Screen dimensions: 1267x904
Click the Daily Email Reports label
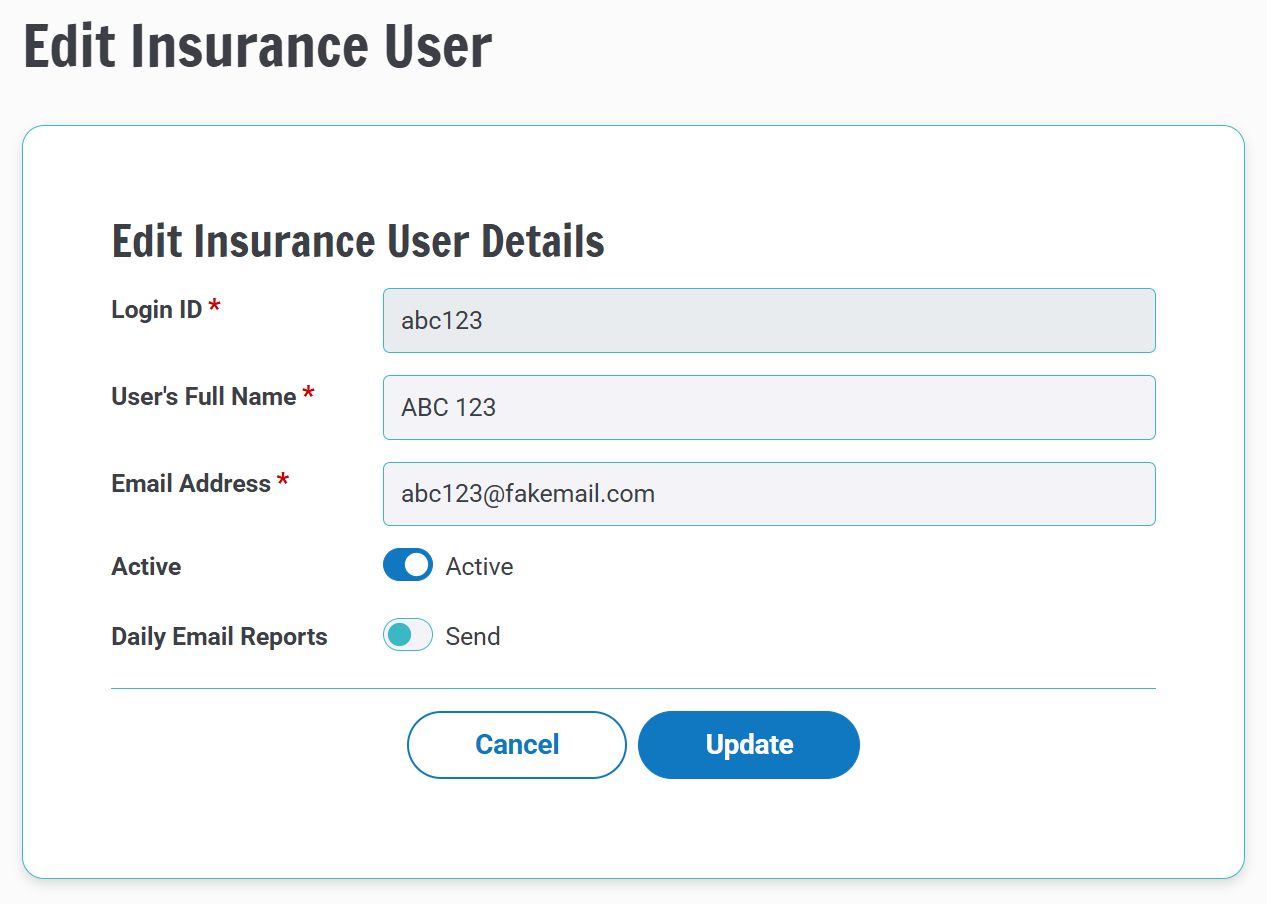(219, 636)
